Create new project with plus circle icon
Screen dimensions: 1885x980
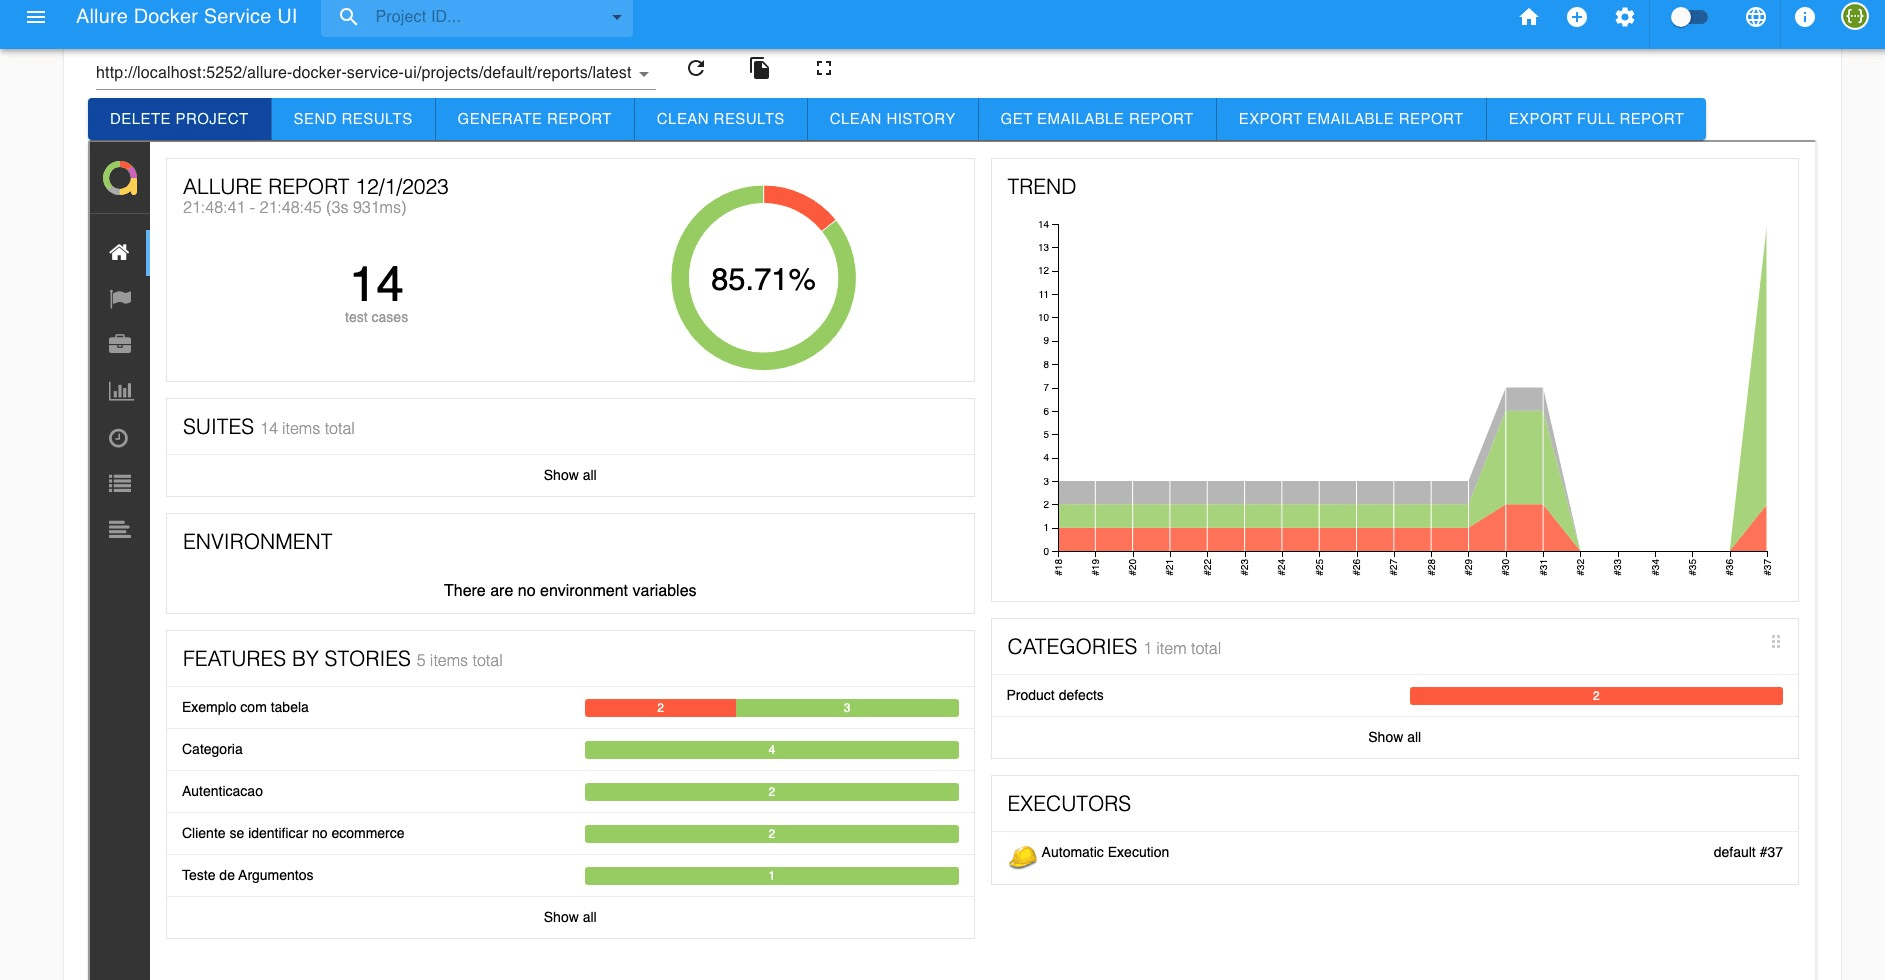pos(1577,17)
